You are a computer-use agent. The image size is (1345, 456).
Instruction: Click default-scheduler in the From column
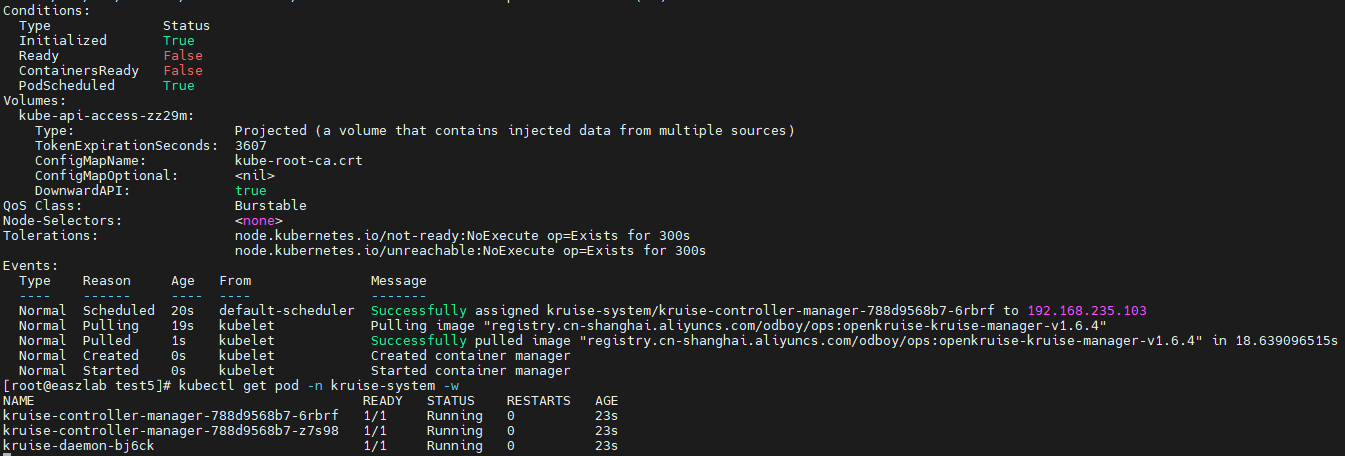coord(286,311)
